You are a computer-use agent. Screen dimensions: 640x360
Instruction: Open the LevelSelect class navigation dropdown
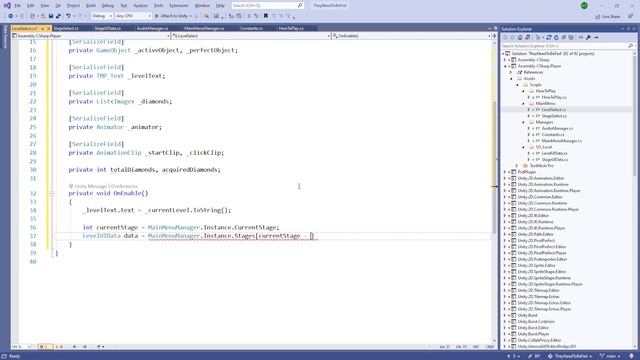click(x=251, y=36)
